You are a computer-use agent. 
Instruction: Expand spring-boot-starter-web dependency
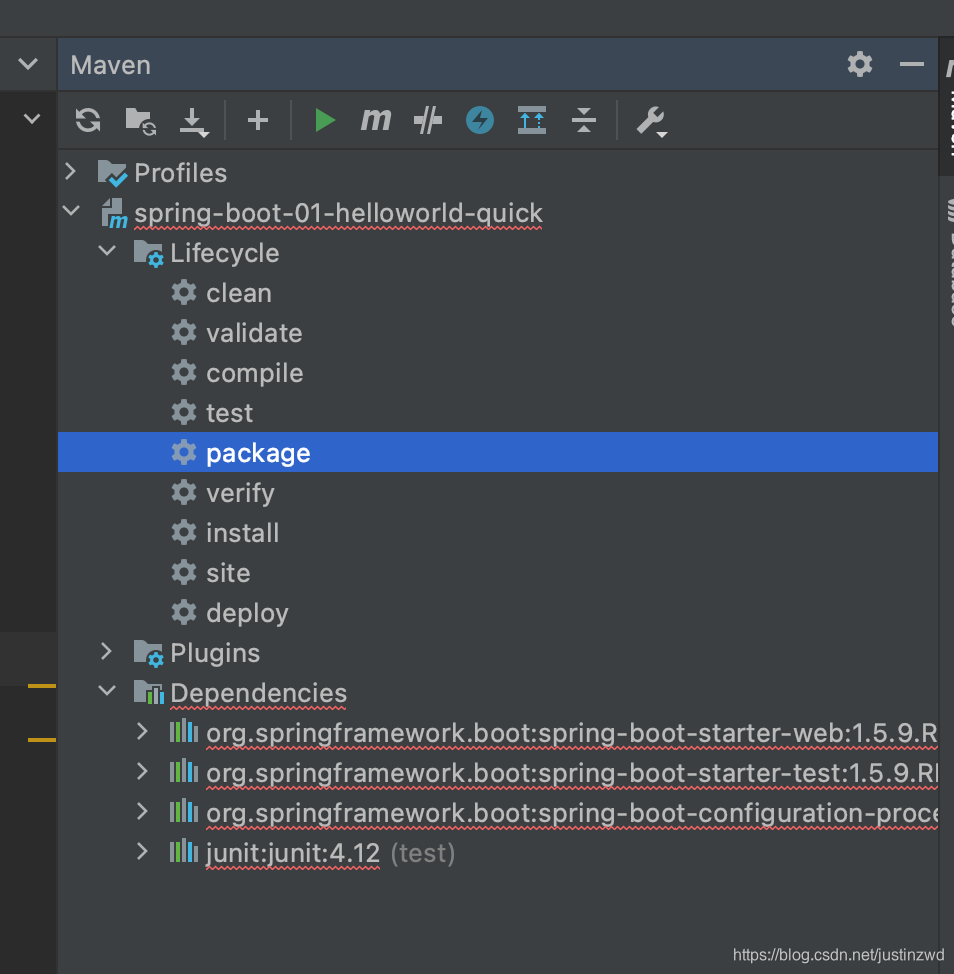pos(142,731)
